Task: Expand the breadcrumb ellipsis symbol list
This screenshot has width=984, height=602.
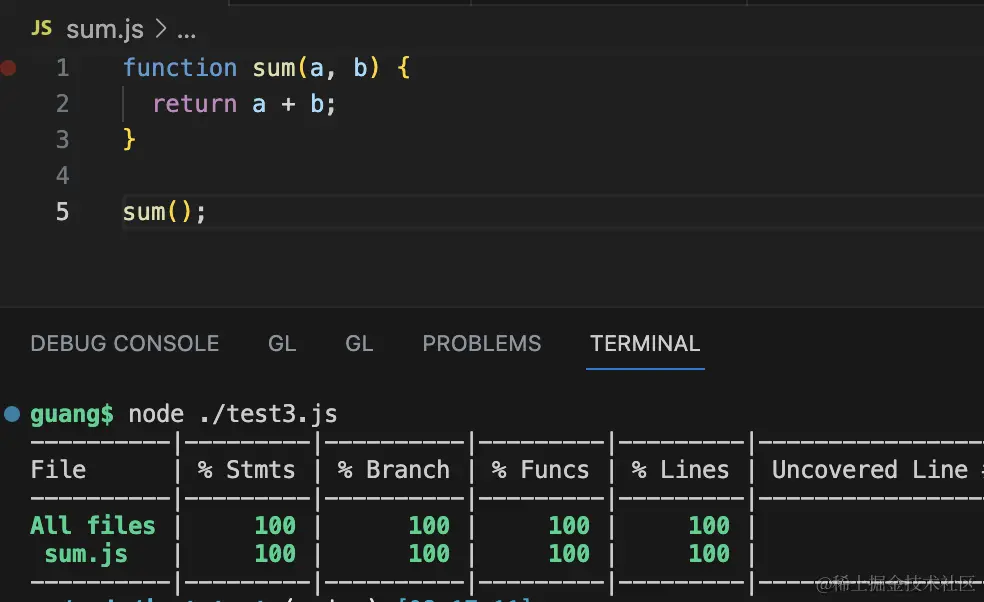Action: pyautogui.click(x=186, y=30)
